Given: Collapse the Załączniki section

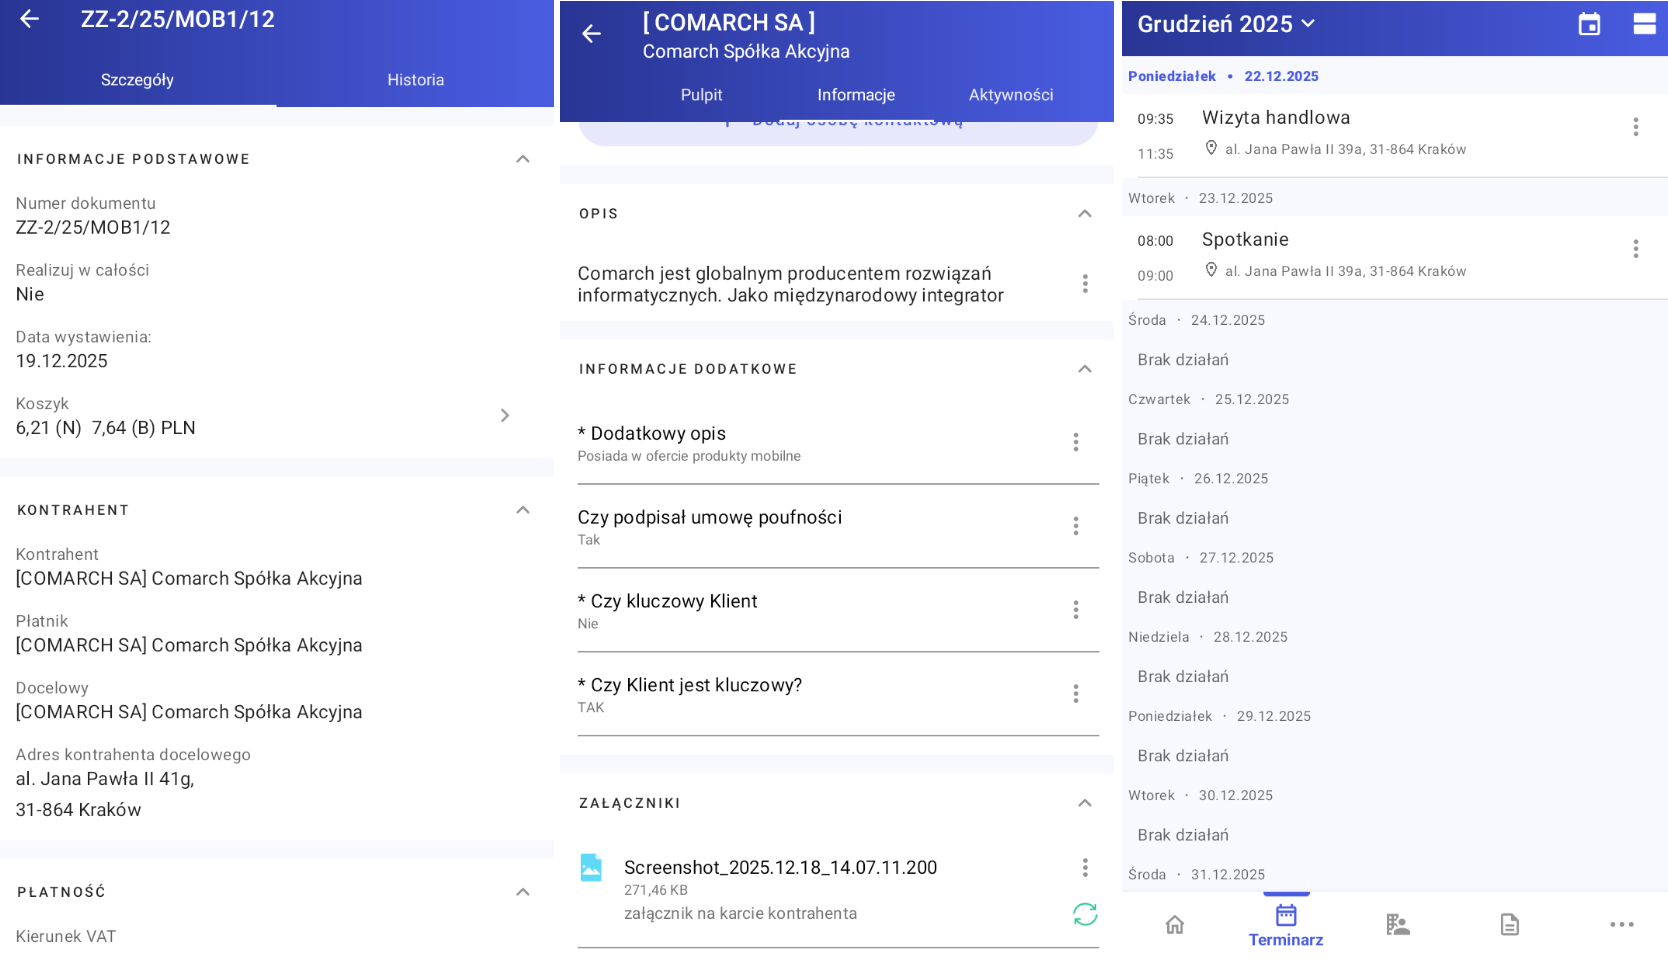Looking at the screenshot, I should coord(1084,803).
